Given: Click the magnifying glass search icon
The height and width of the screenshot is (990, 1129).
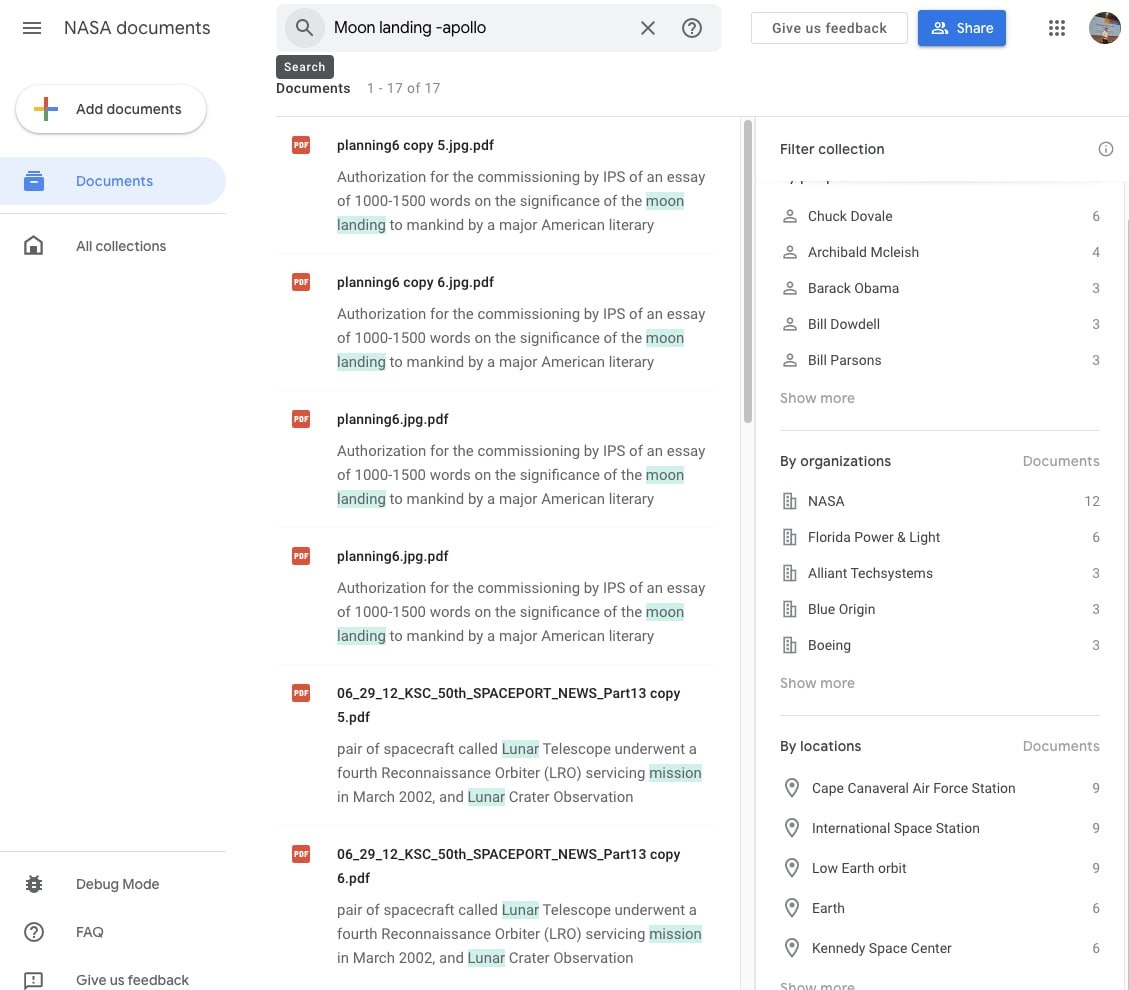Looking at the screenshot, I should [304, 28].
